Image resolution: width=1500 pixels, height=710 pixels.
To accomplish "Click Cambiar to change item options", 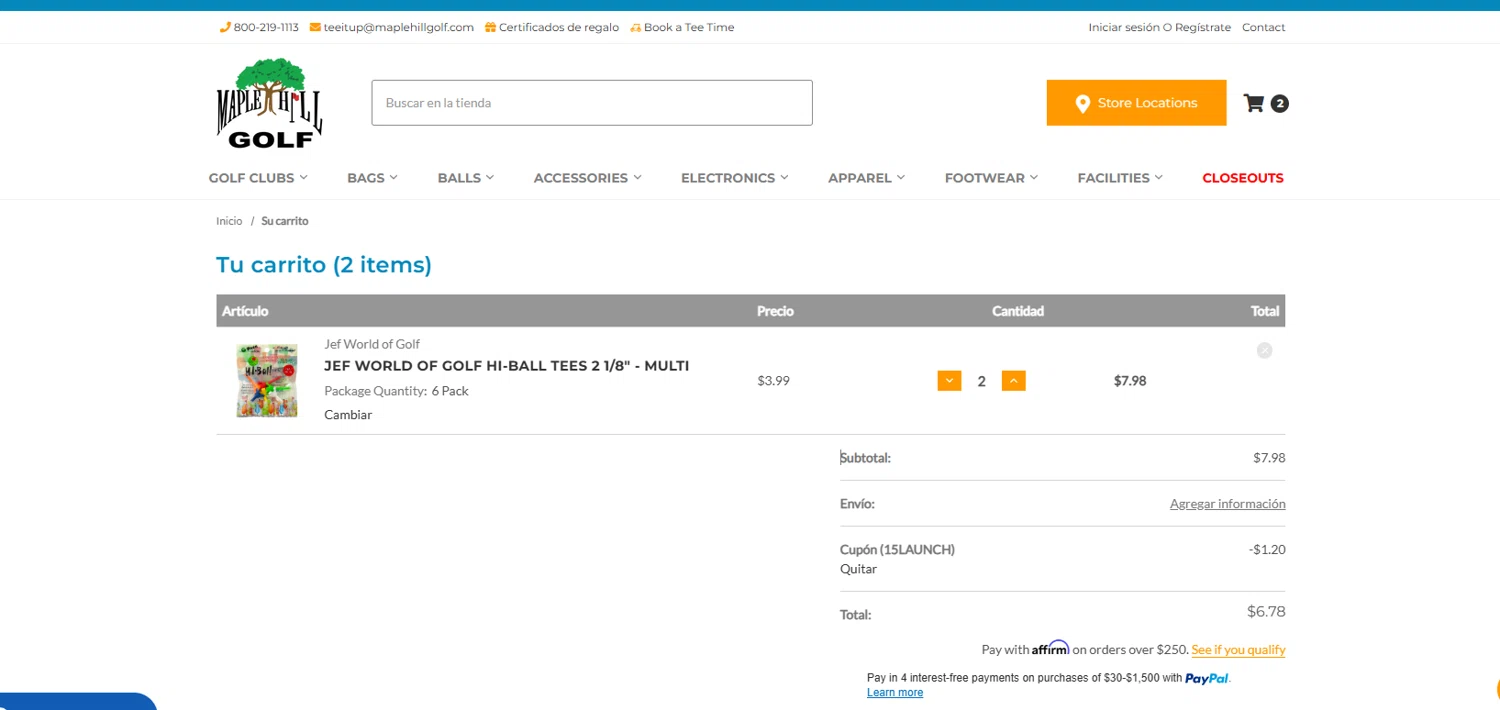I will tap(348, 414).
